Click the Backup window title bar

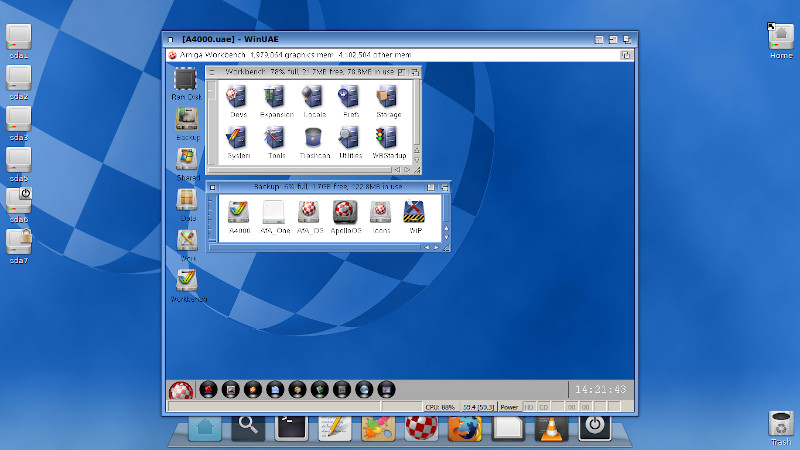coord(320,187)
